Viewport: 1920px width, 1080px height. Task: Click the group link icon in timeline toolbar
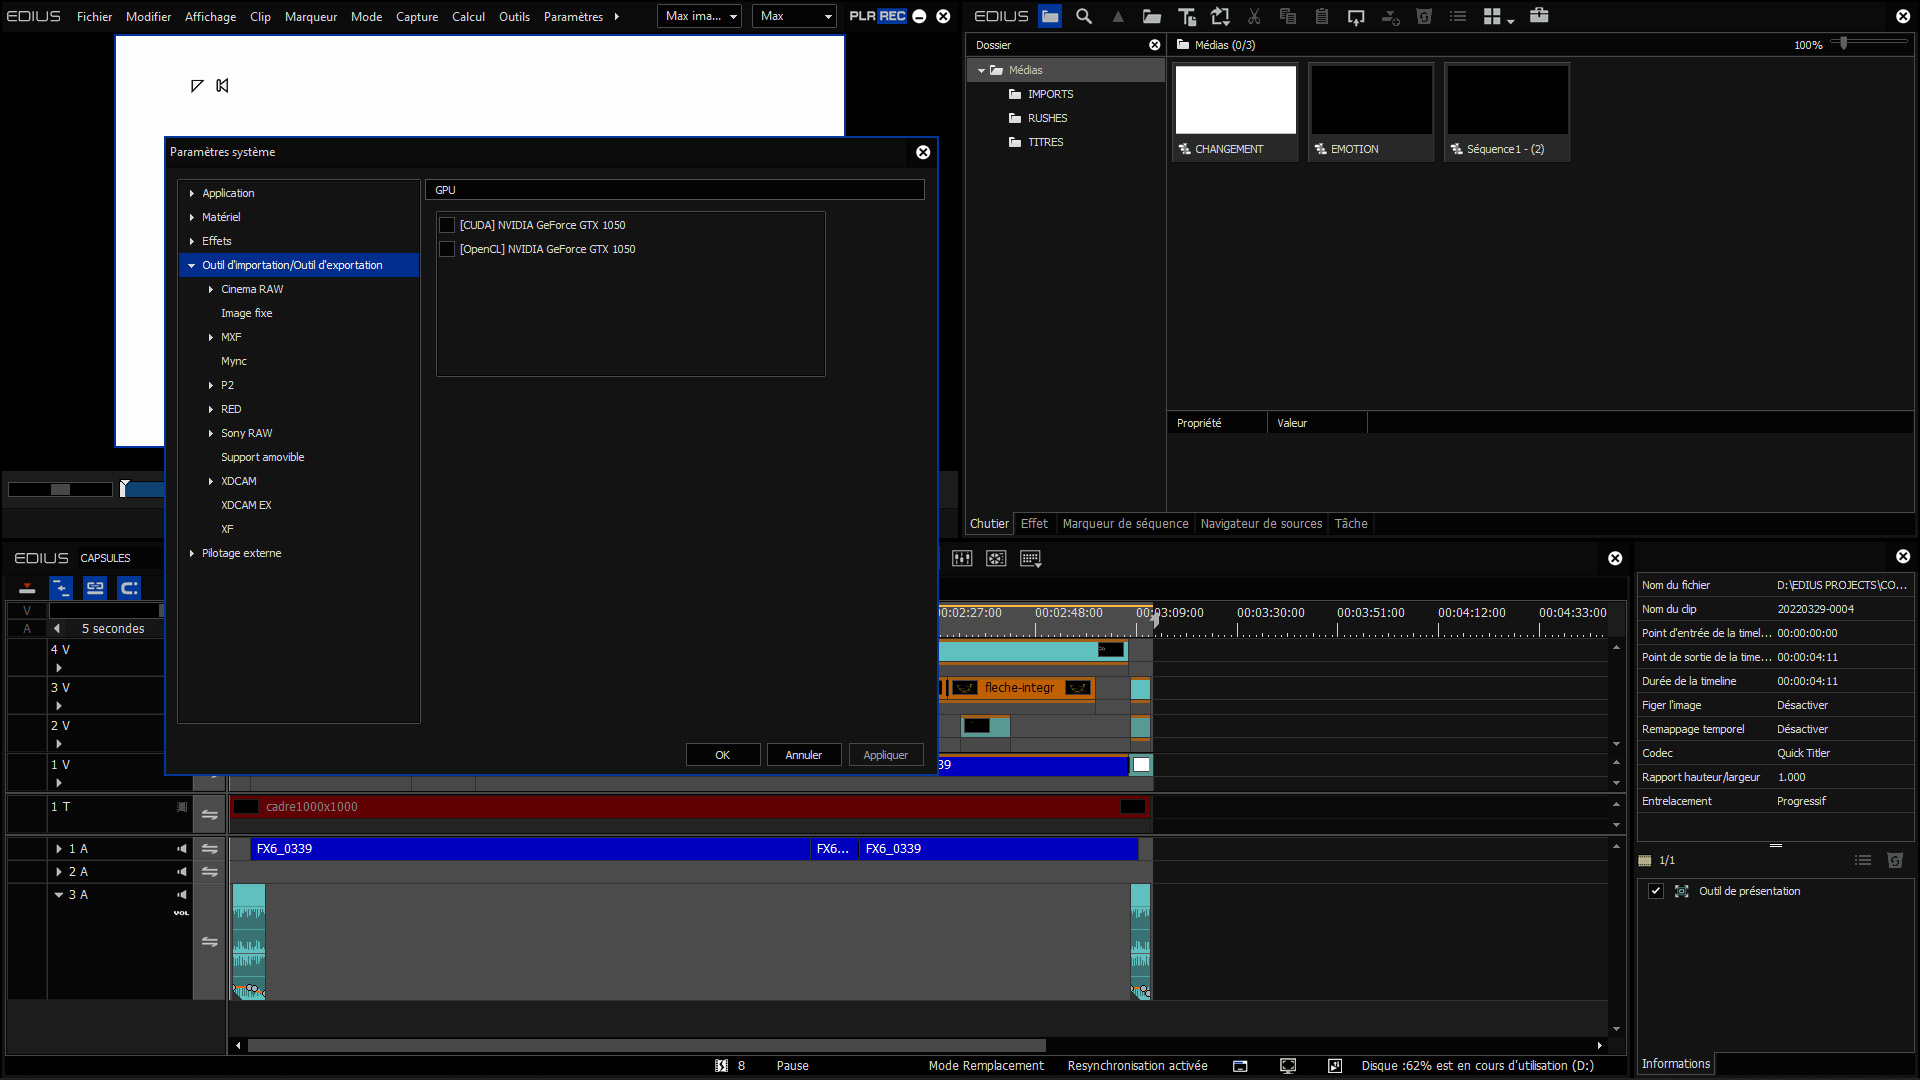tap(95, 588)
